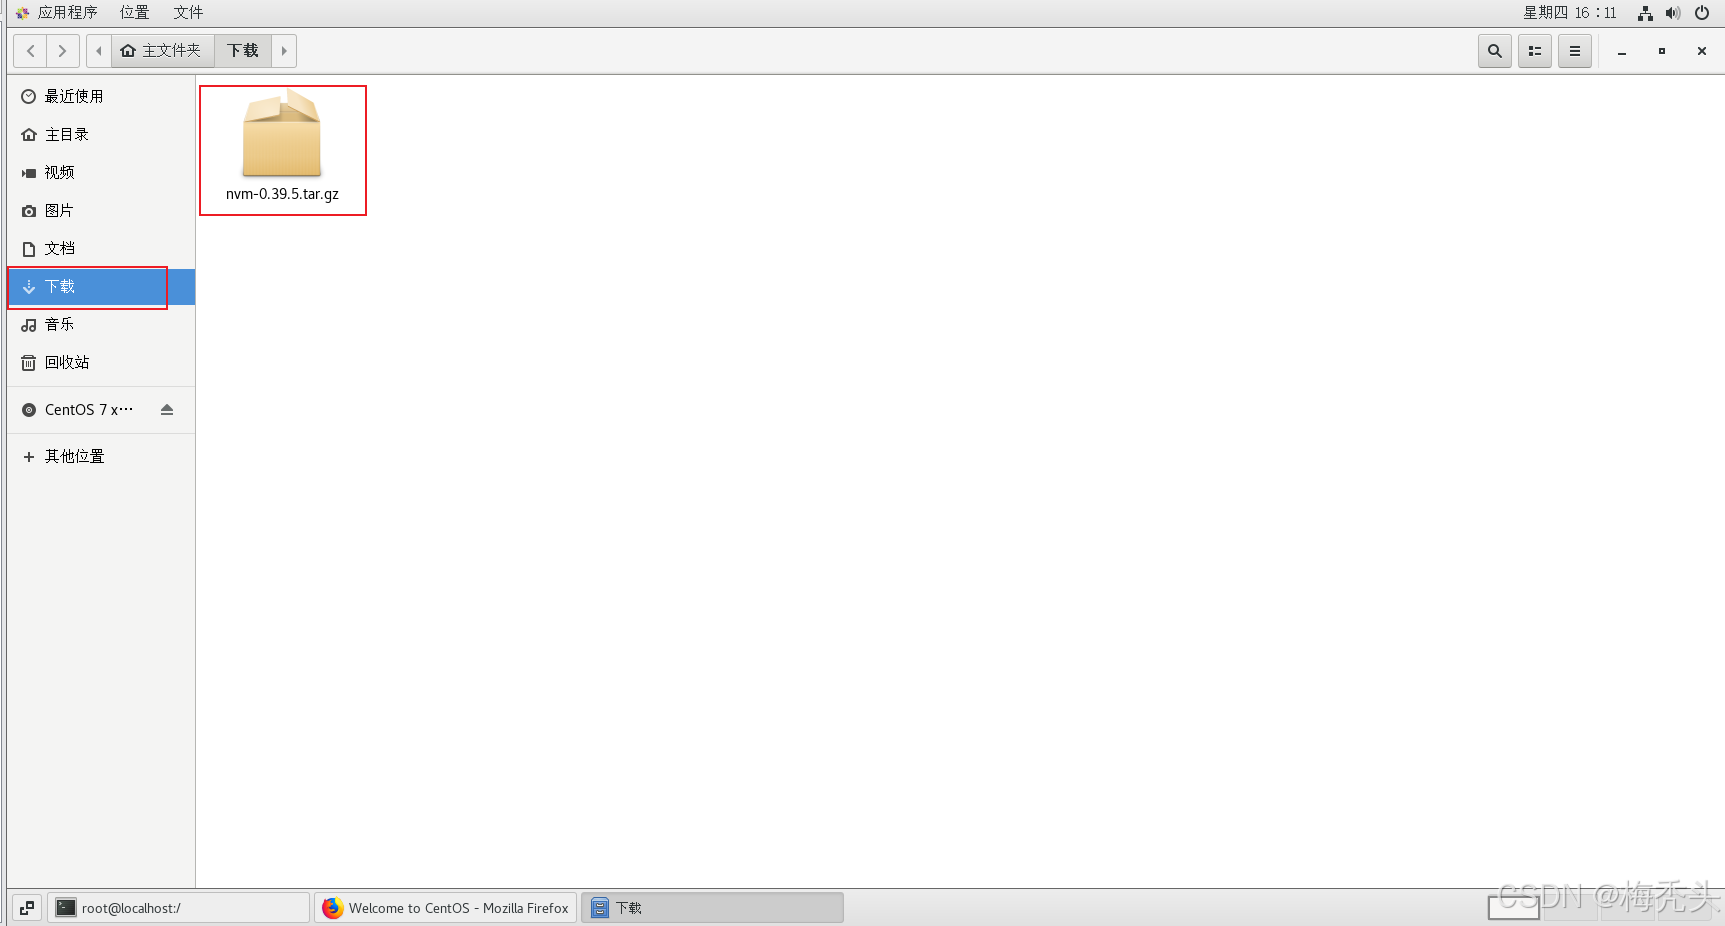Open the volume speaker icon
Image resolution: width=1725 pixels, height=926 pixels.
pos(1673,13)
